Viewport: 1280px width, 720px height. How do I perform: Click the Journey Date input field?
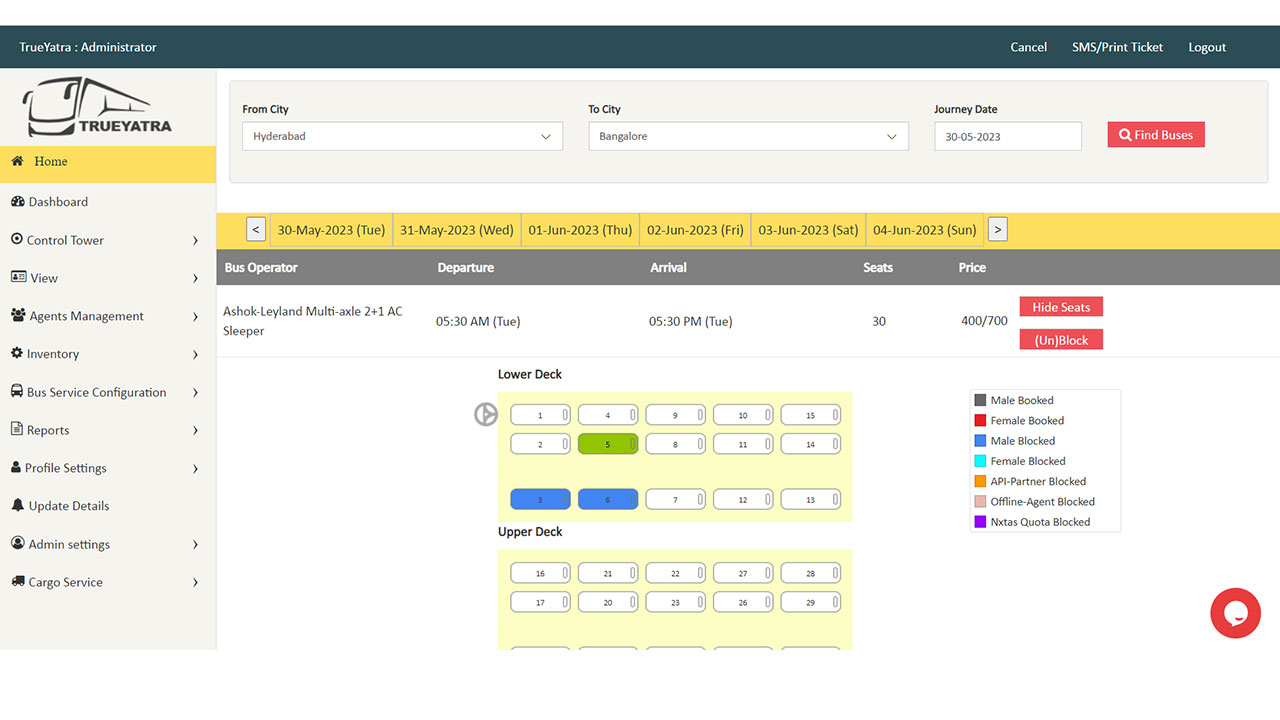tap(1007, 137)
